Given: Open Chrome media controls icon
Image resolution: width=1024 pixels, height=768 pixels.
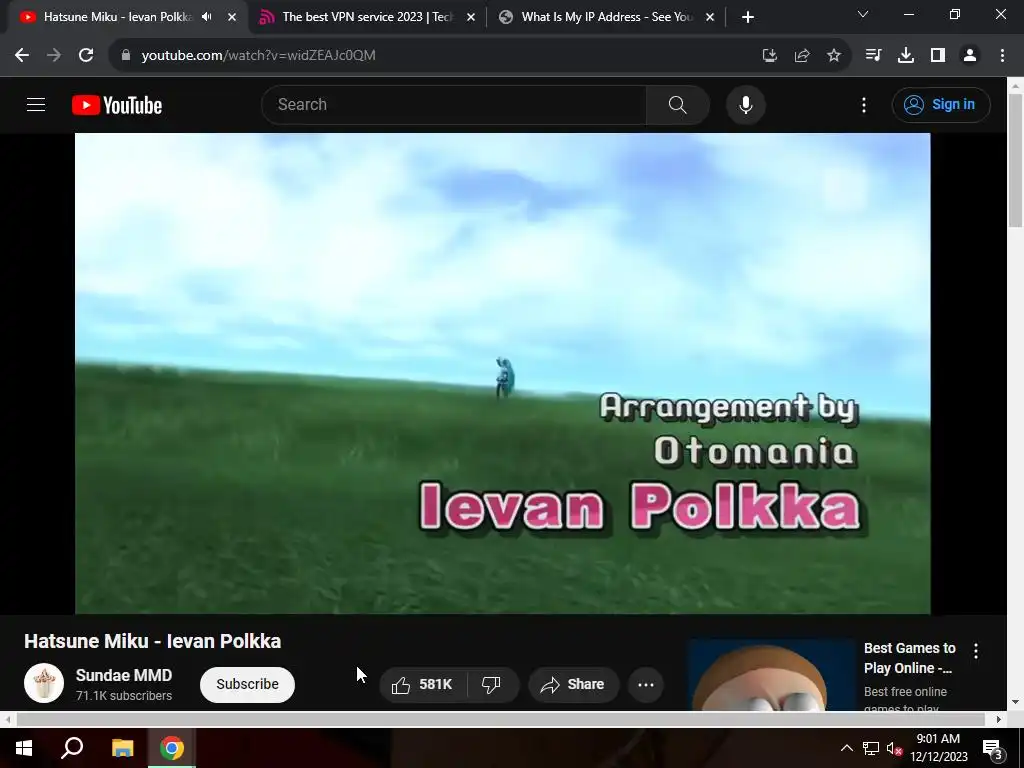Looking at the screenshot, I should (873, 56).
